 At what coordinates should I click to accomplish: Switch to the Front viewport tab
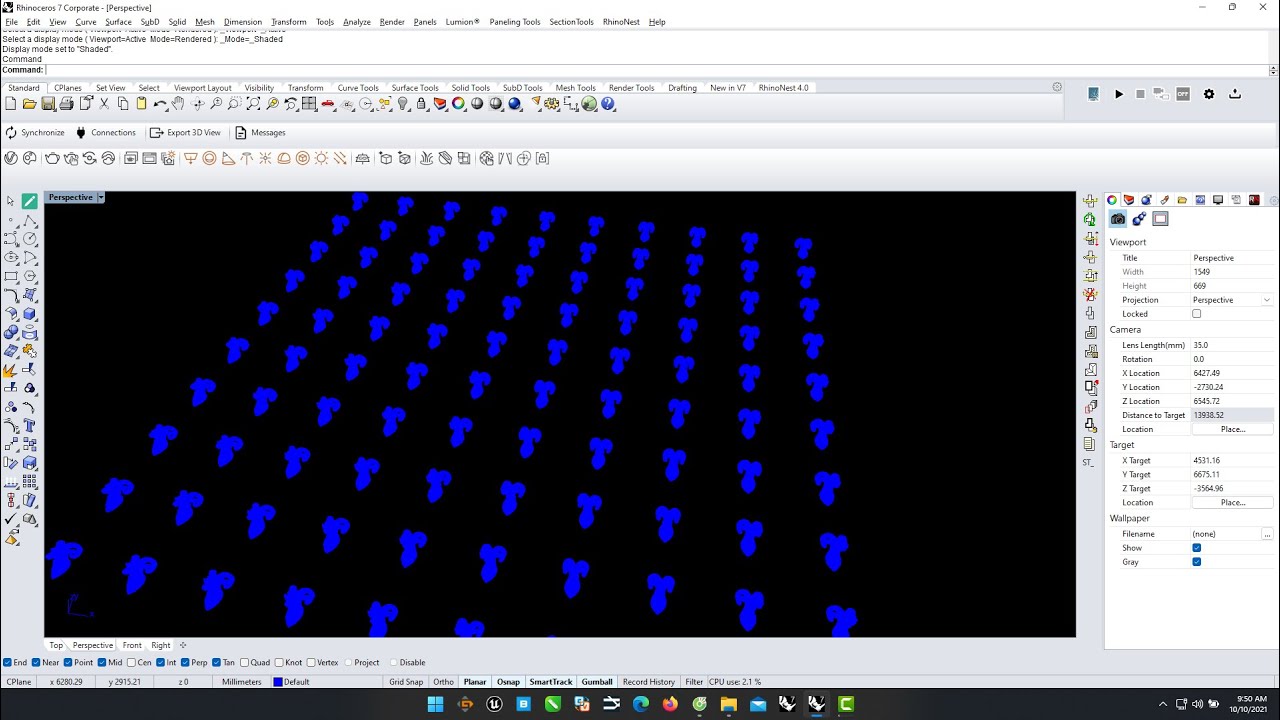point(132,645)
